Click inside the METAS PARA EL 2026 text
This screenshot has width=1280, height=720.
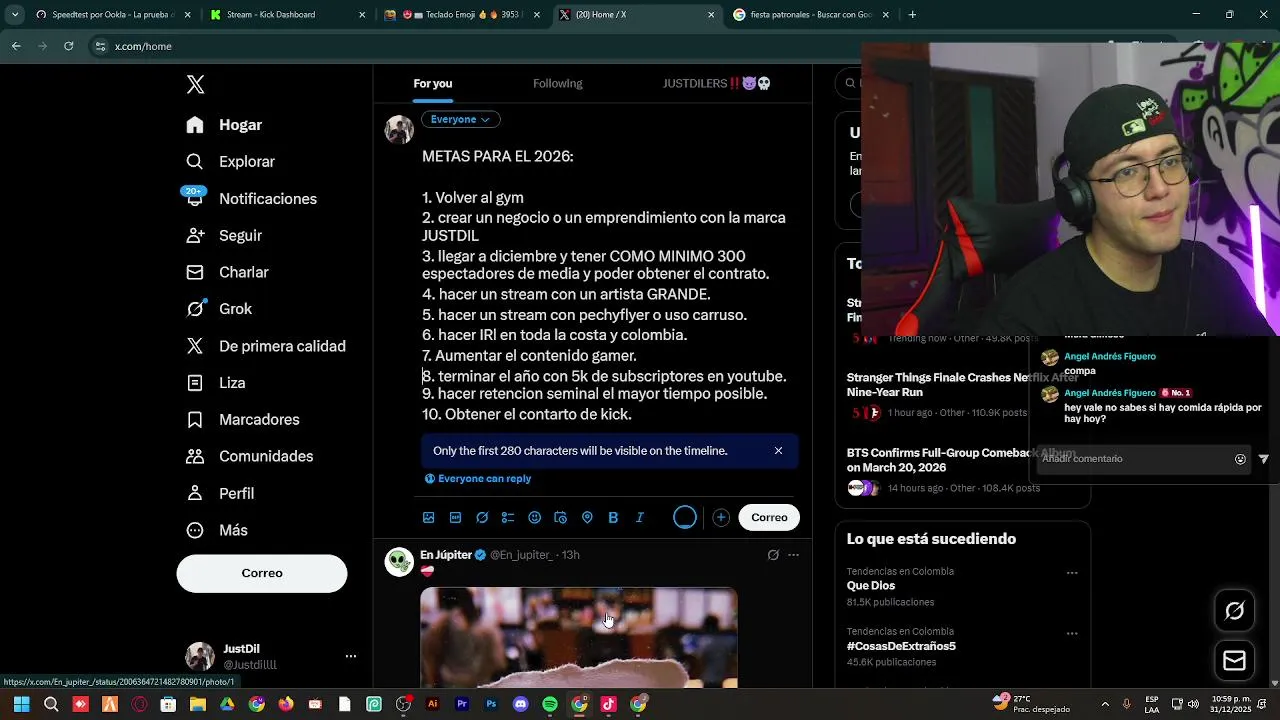497,157
